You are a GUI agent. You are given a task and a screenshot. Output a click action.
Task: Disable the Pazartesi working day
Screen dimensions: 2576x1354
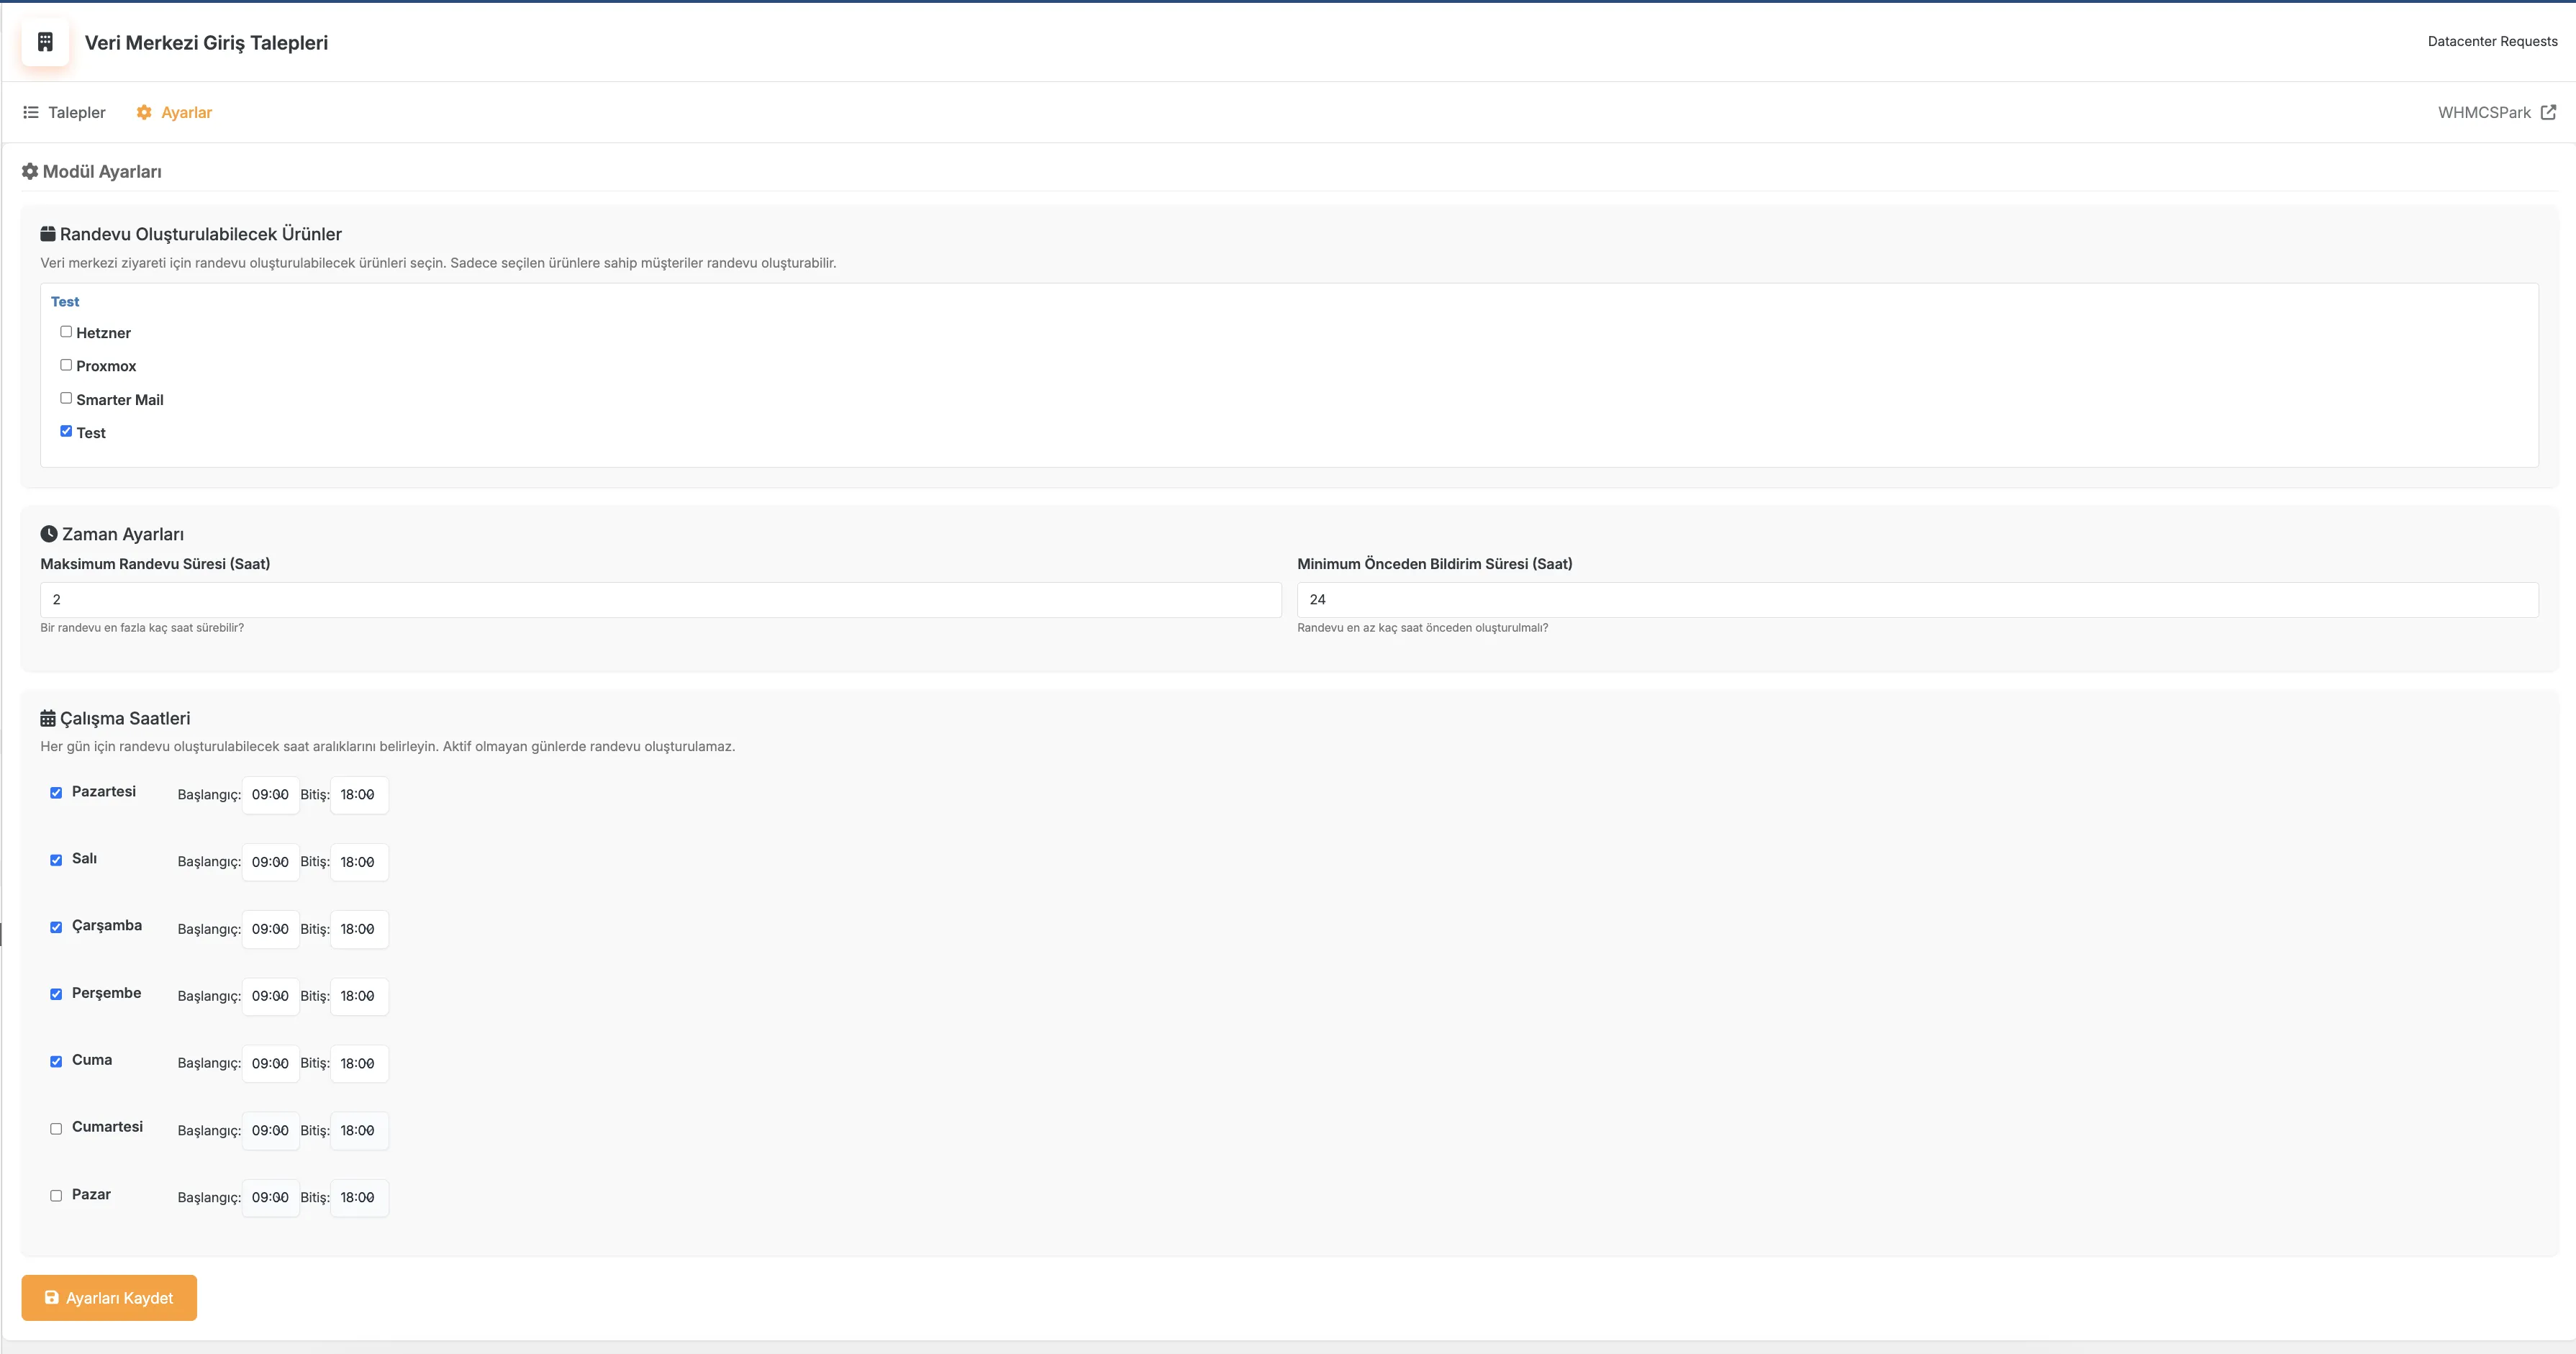pos(56,793)
